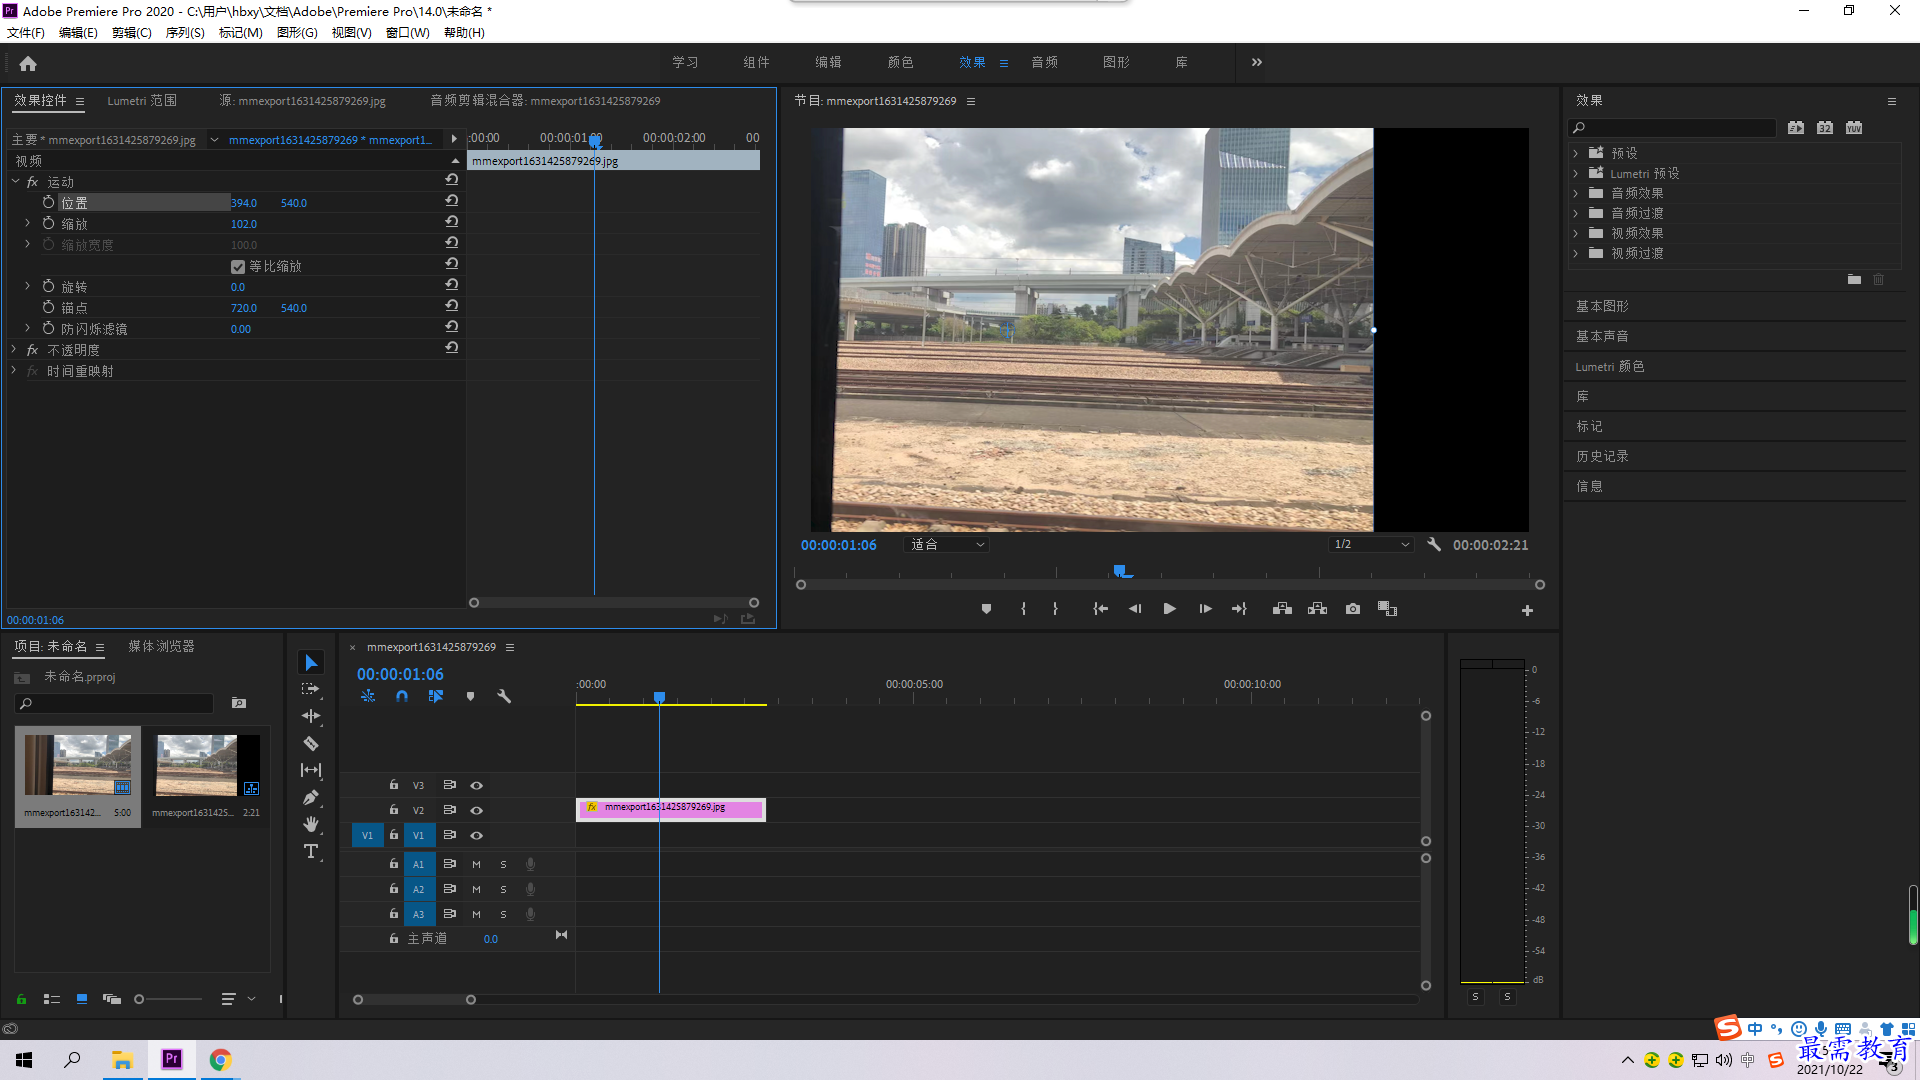
Task: Select the Type tool
Action: pyautogui.click(x=311, y=851)
